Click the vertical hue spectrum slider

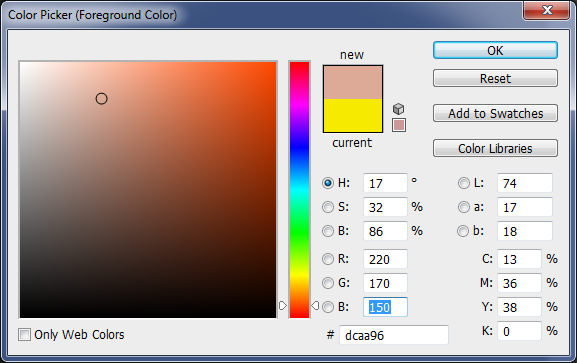click(x=300, y=190)
